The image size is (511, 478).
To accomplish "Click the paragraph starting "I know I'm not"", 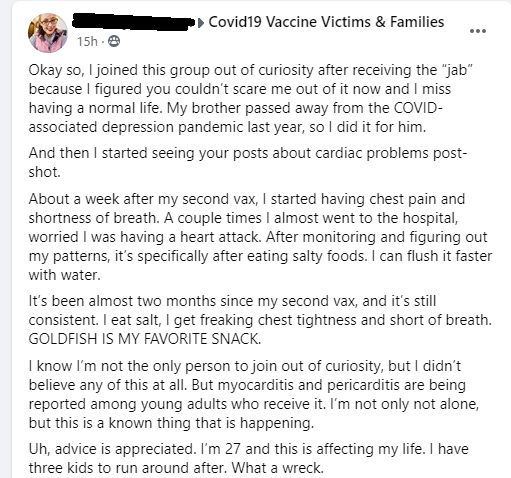I will [x=254, y=394].
